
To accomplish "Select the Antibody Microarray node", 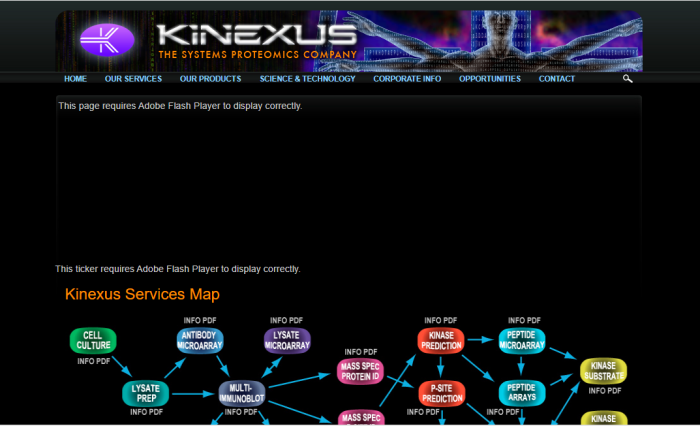I will click(x=200, y=341).
